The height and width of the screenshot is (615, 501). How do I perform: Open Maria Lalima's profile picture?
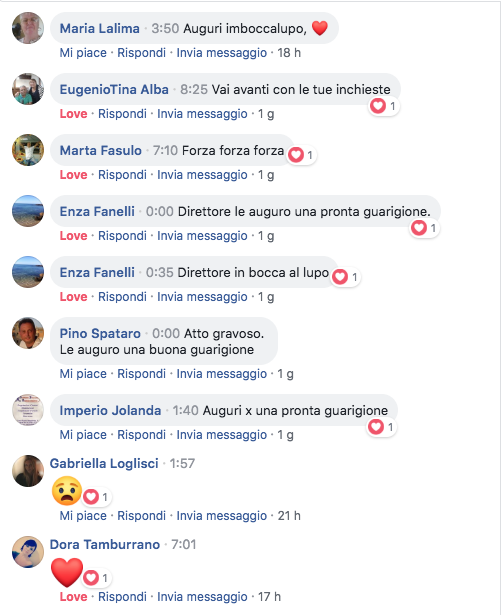28,28
